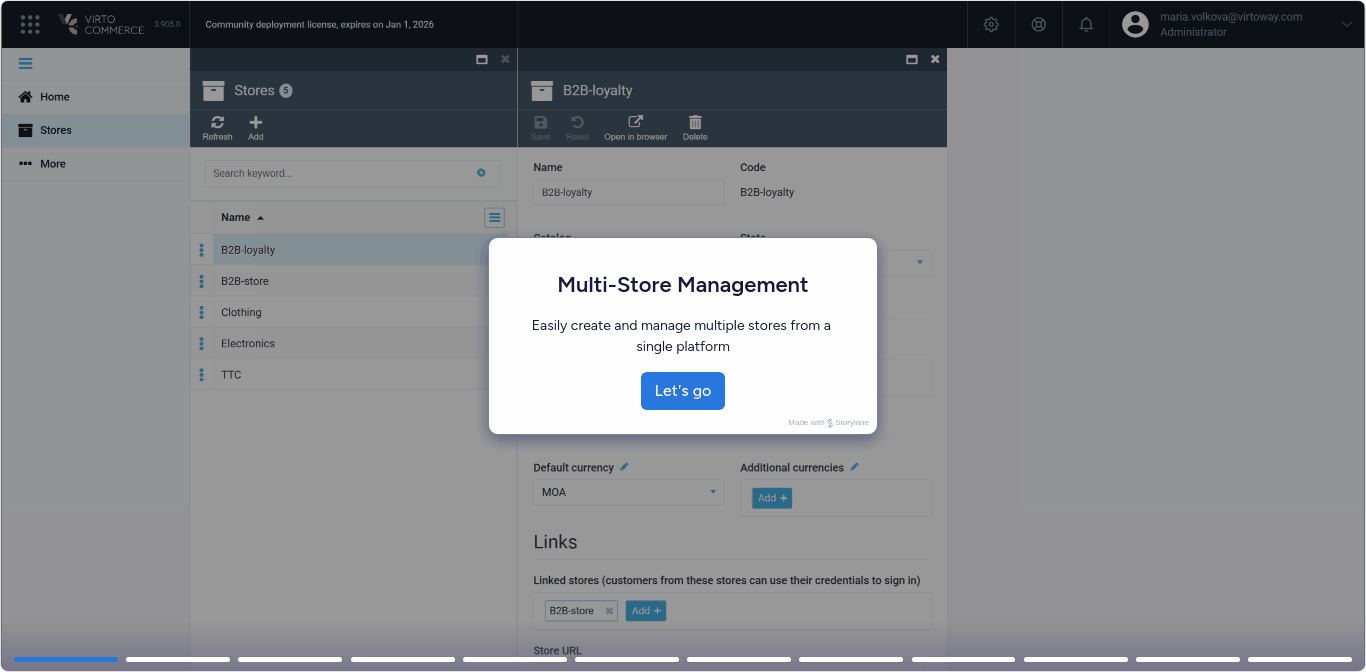Clear the search keyword field

[481, 173]
